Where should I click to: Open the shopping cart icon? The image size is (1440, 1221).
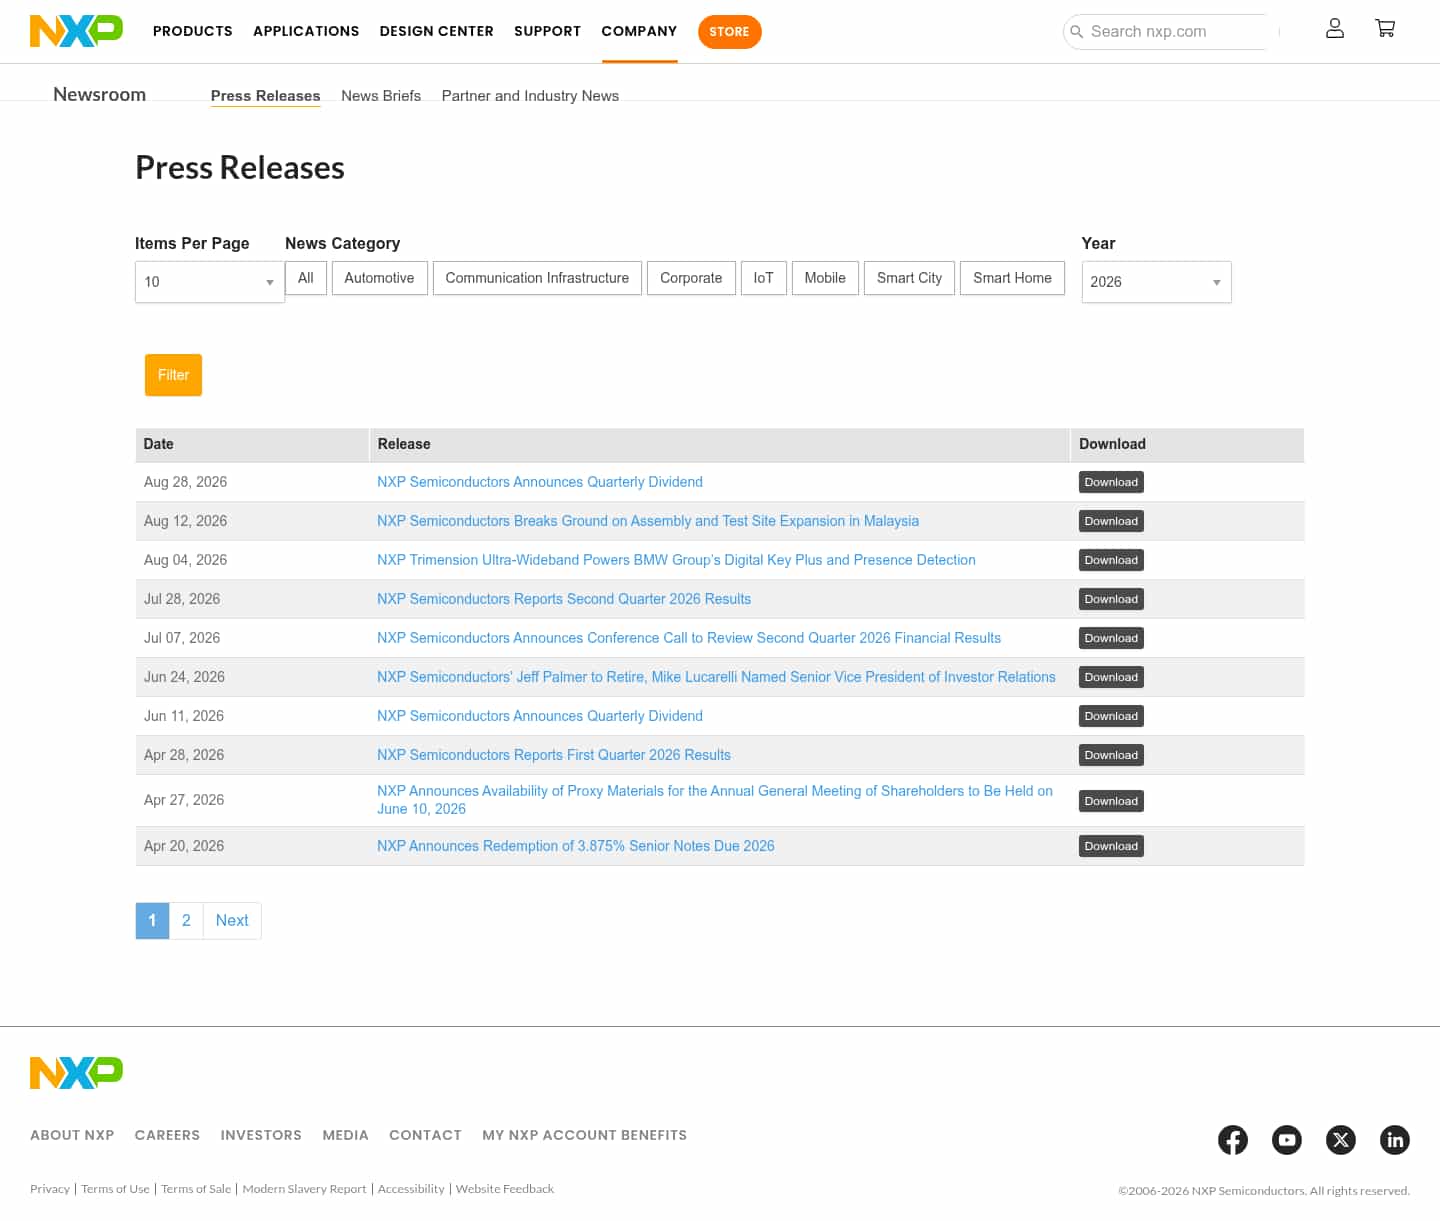pos(1385,29)
